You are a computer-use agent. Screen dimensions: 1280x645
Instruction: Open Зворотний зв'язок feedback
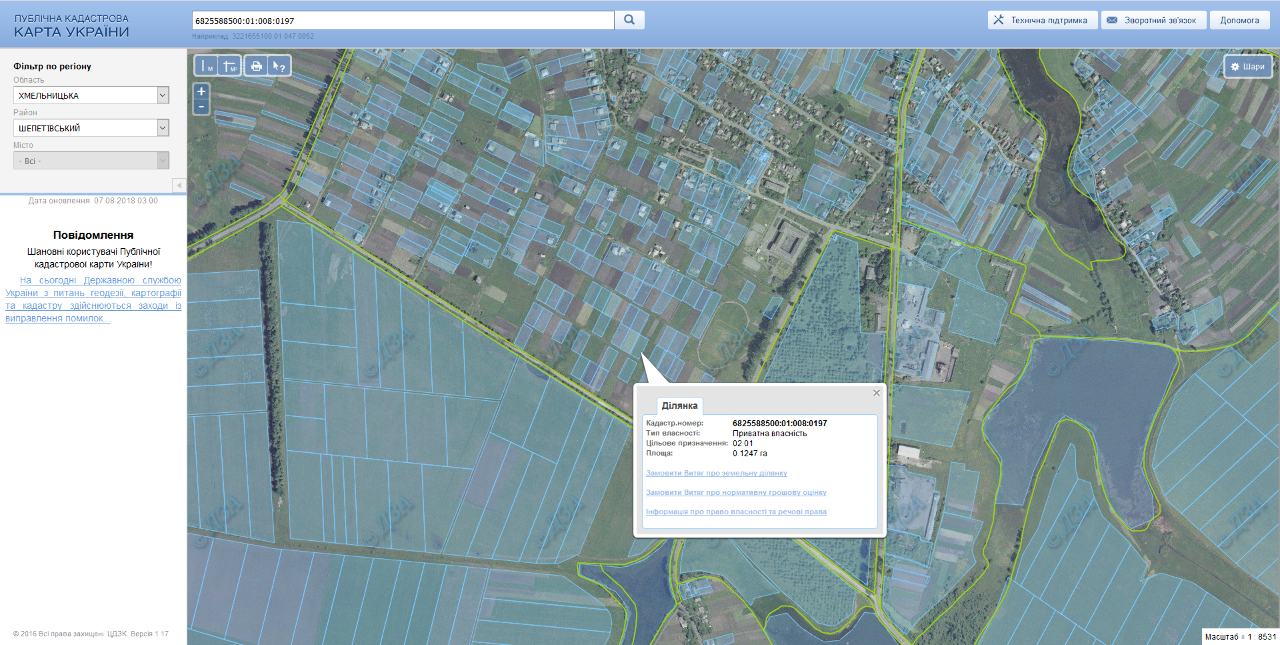point(1152,20)
